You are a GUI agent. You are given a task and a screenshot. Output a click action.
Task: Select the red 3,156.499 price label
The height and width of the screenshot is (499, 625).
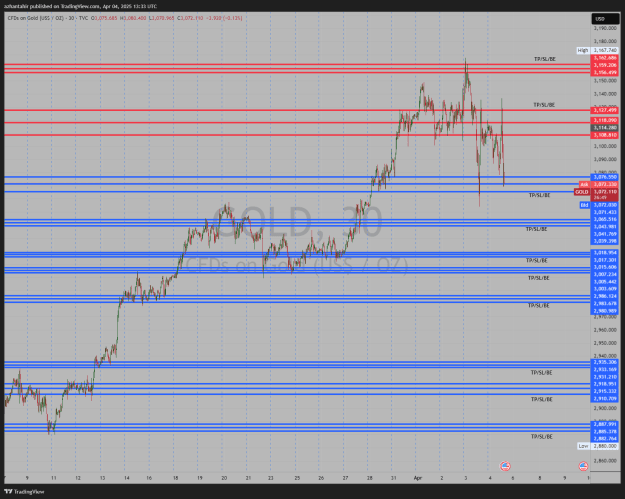[x=605, y=73]
